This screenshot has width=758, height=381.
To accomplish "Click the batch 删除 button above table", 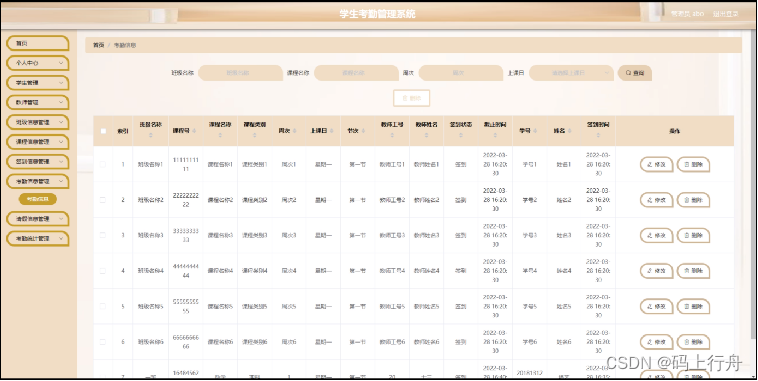I will pos(411,98).
